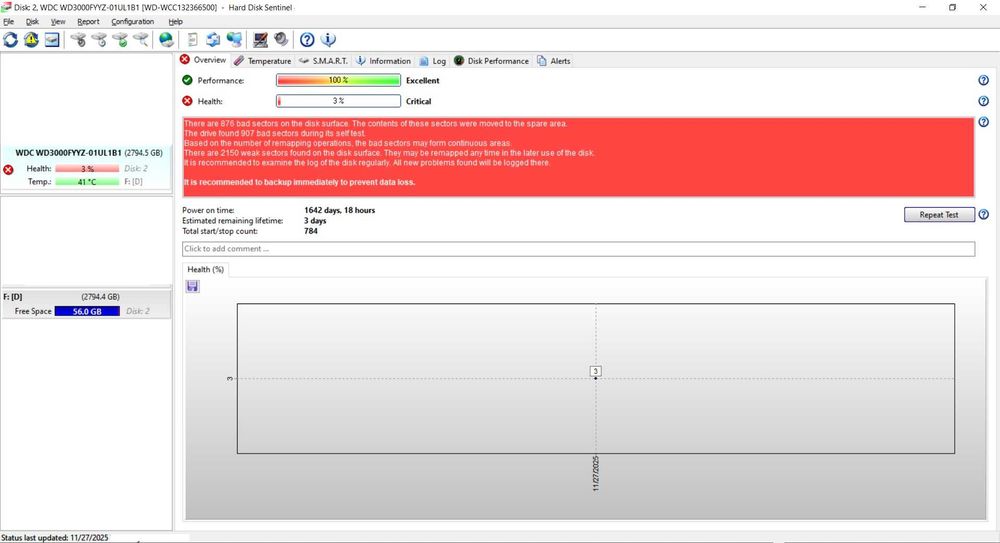The width and height of the screenshot is (1000, 543).
Task: Open the Log tab
Action: 432,61
